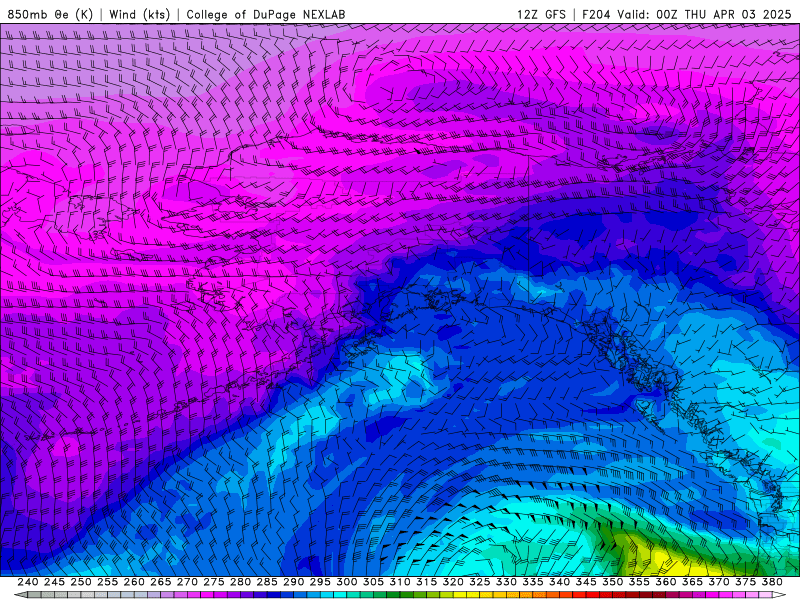Click the 370 color scale label

pos(719,582)
